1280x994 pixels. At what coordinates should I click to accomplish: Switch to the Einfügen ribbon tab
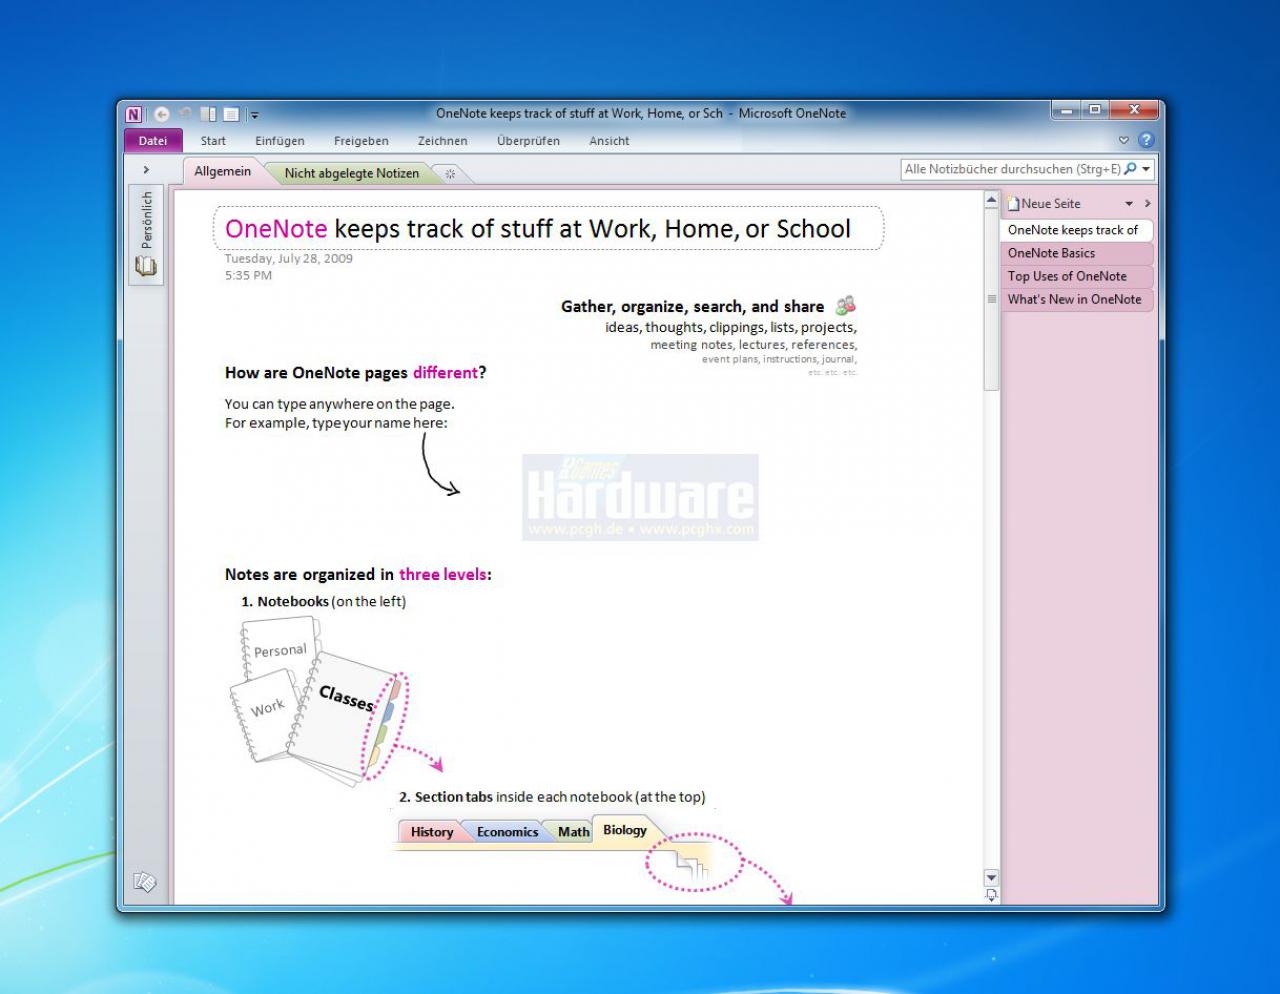[x=280, y=141]
